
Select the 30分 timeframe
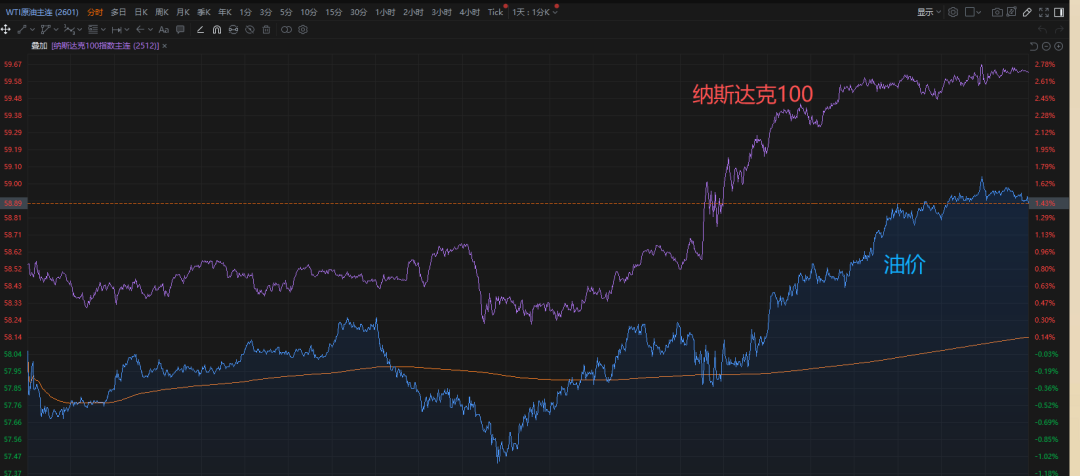coord(358,12)
